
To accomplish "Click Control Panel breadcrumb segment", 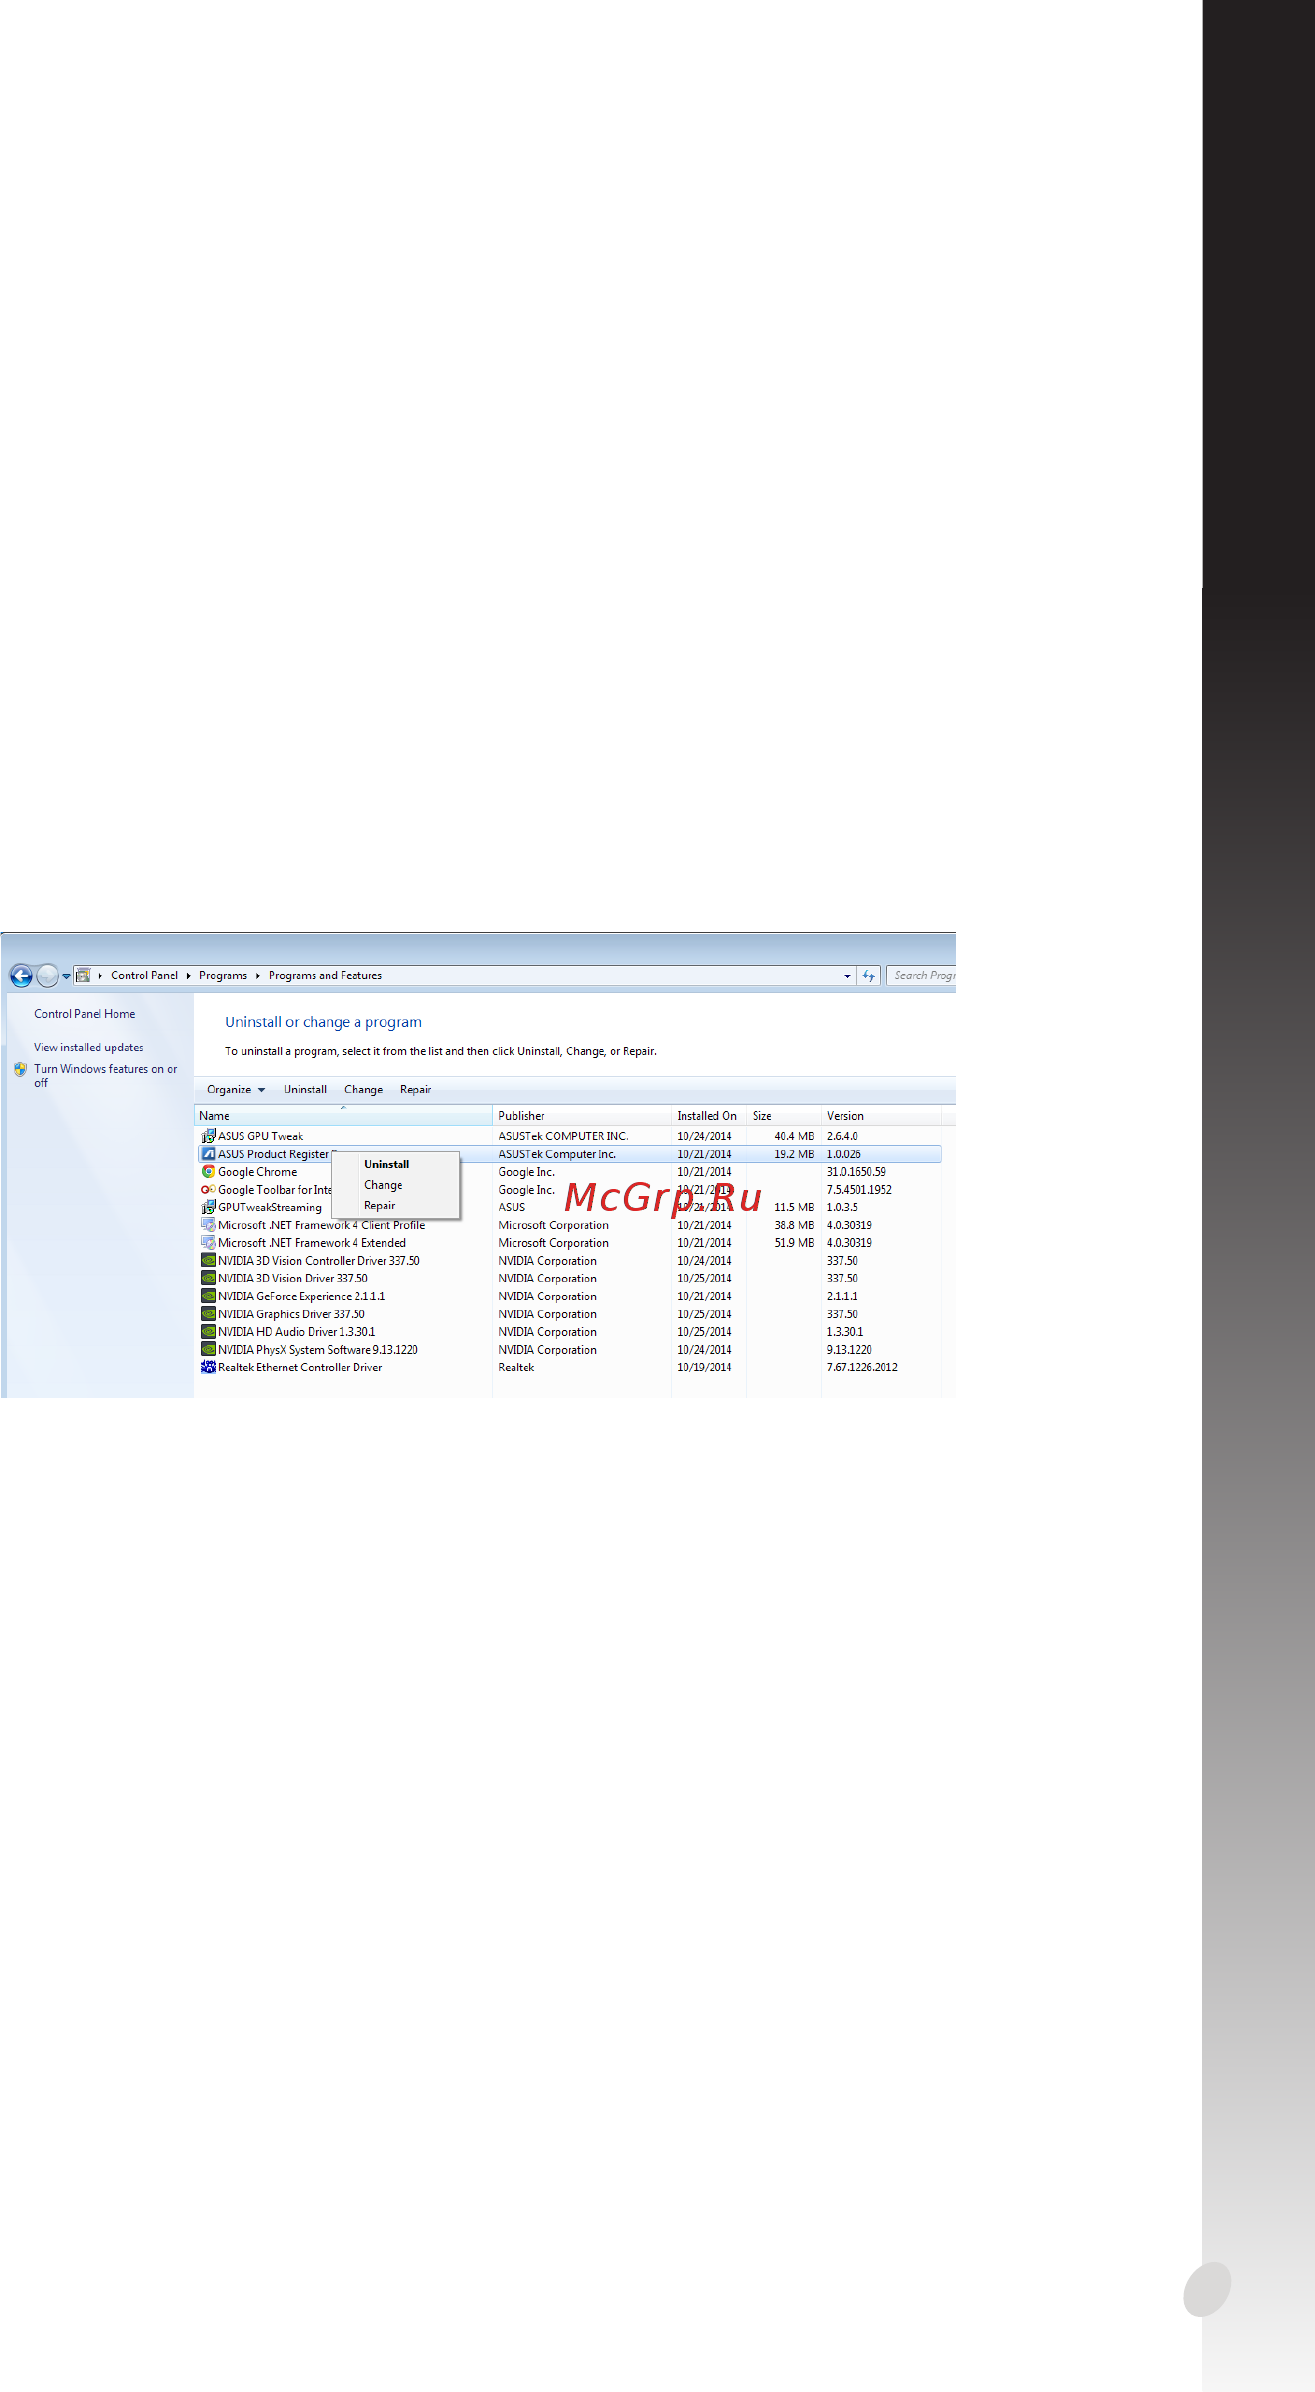I will [144, 975].
